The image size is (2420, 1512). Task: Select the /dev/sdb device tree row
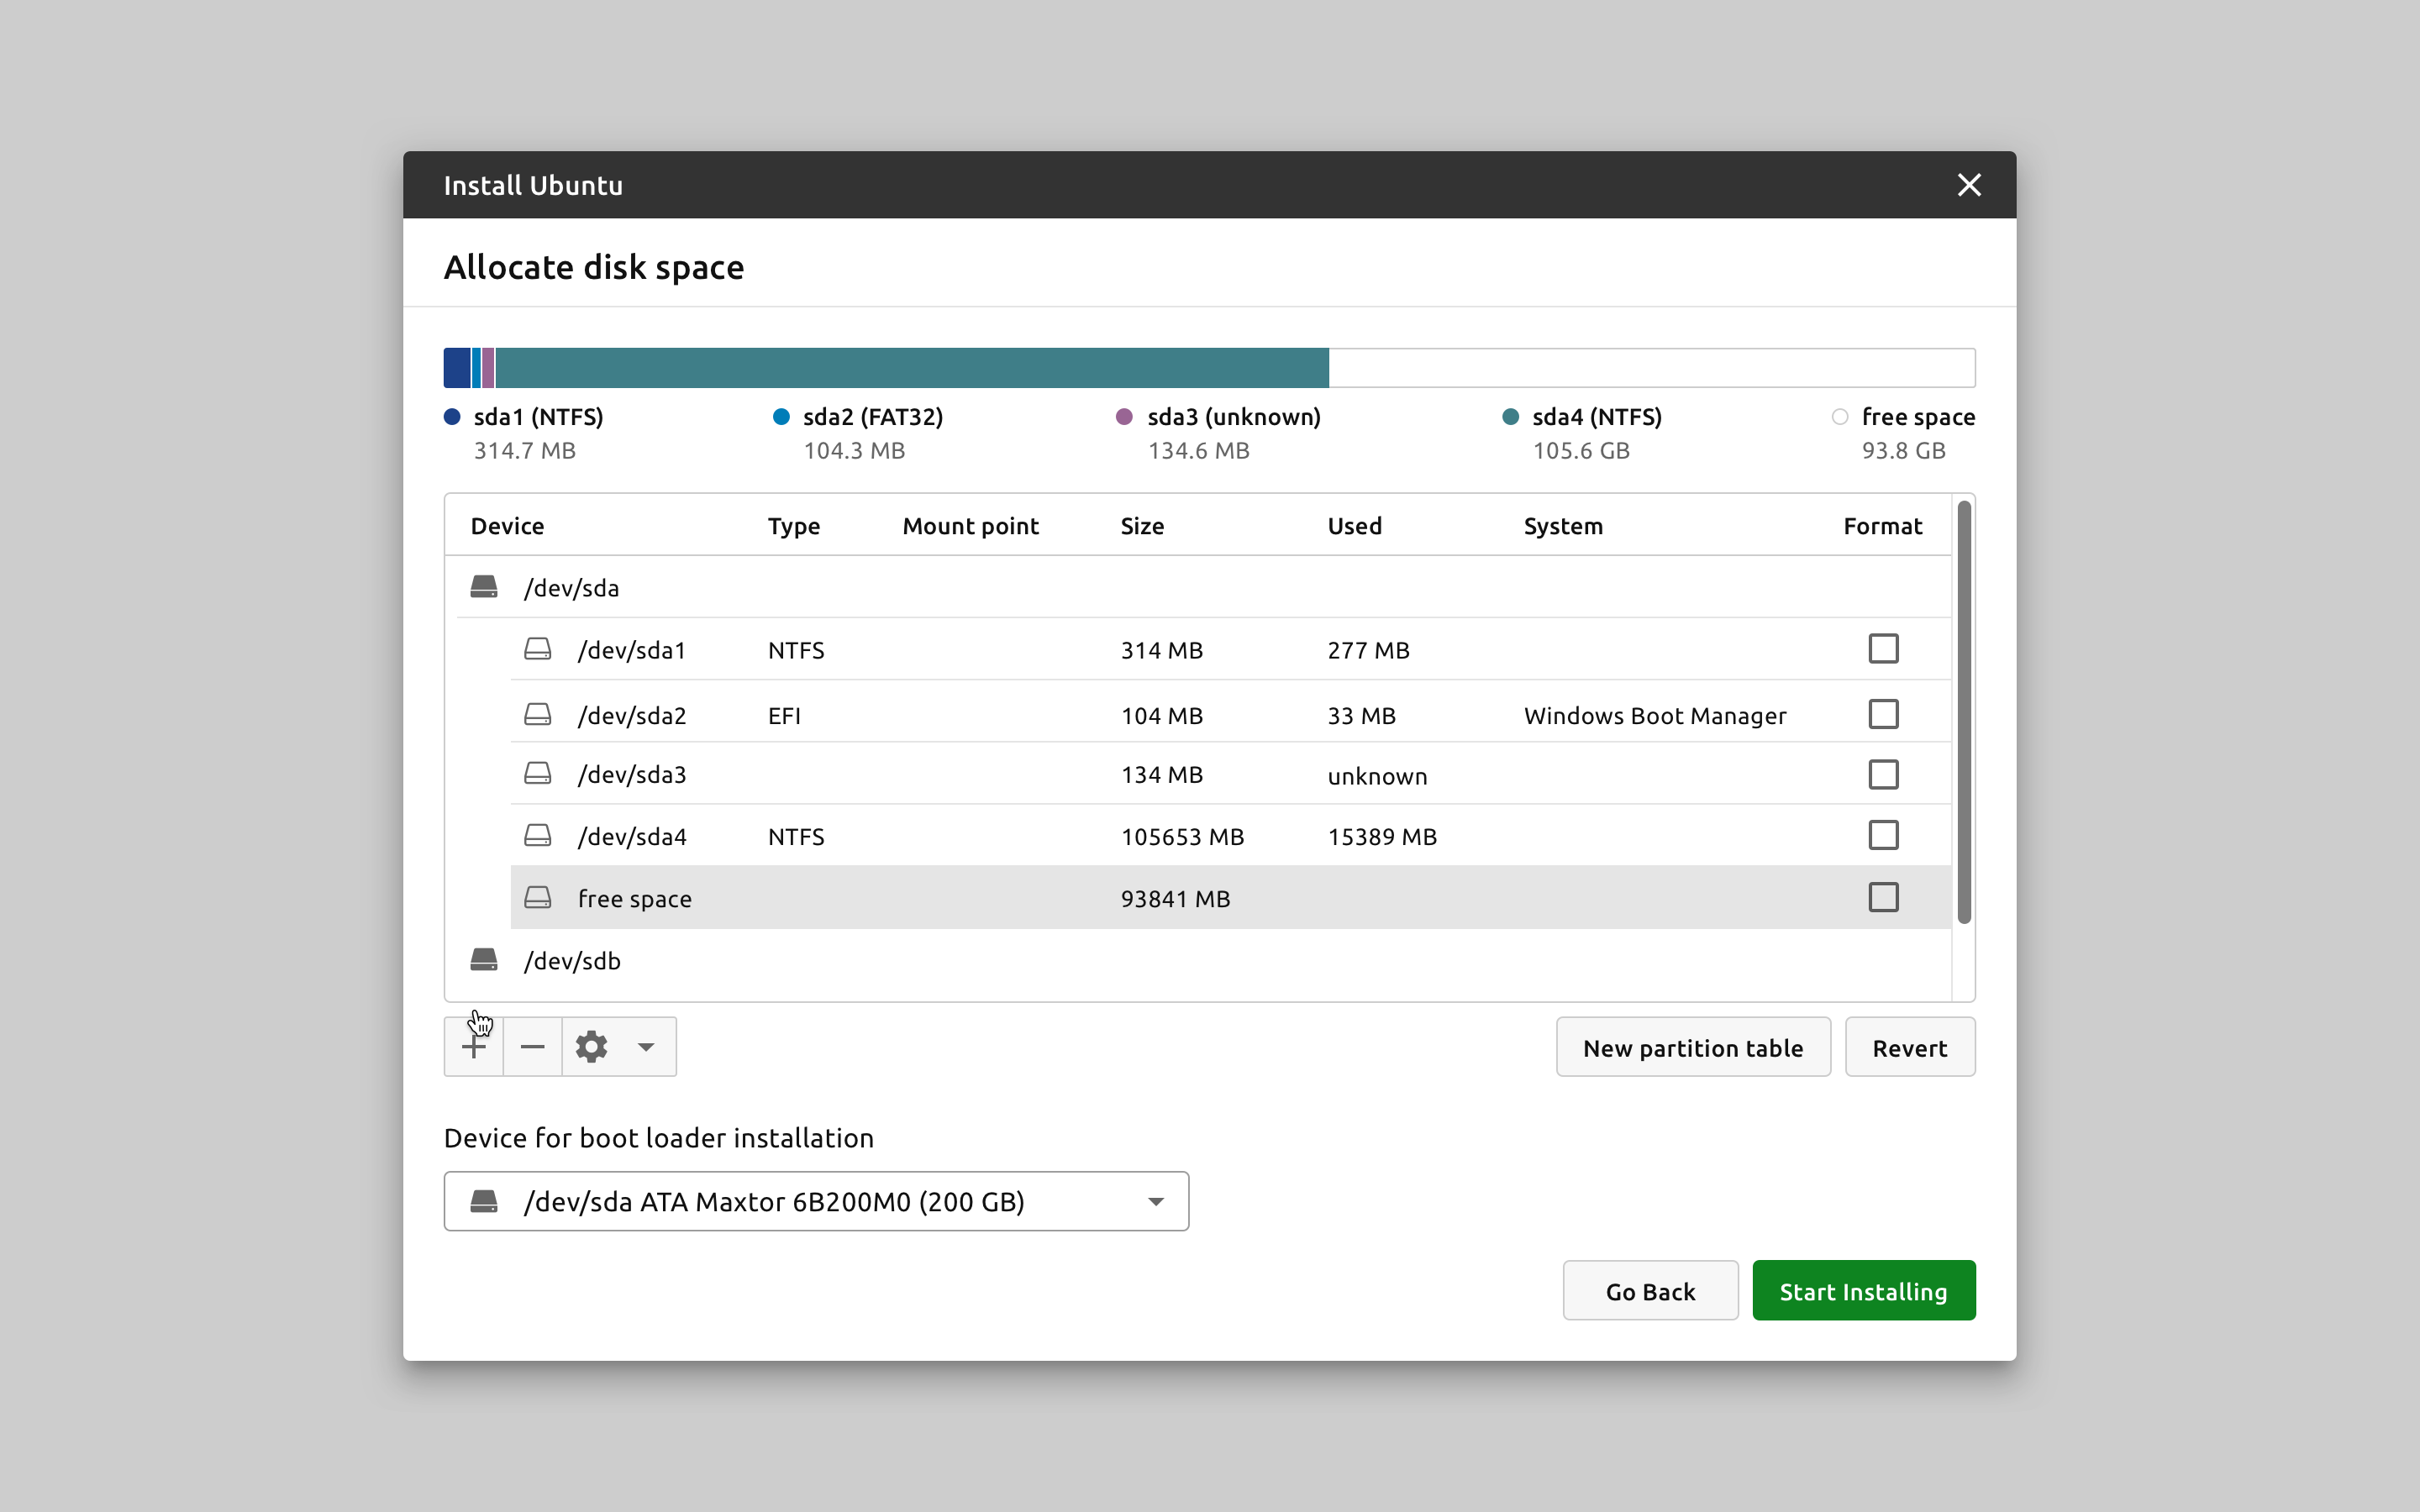click(x=573, y=961)
